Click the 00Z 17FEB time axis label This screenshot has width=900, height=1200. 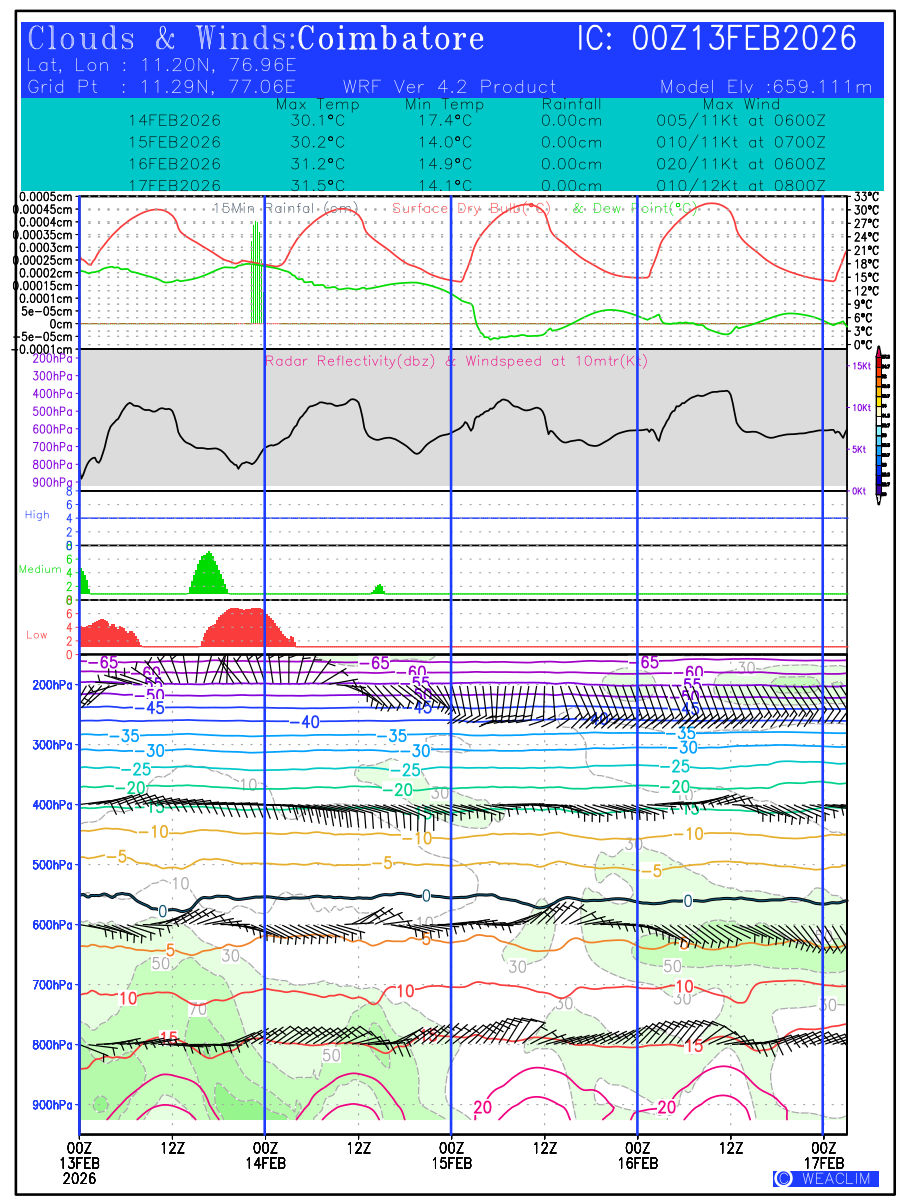[x=823, y=1154]
